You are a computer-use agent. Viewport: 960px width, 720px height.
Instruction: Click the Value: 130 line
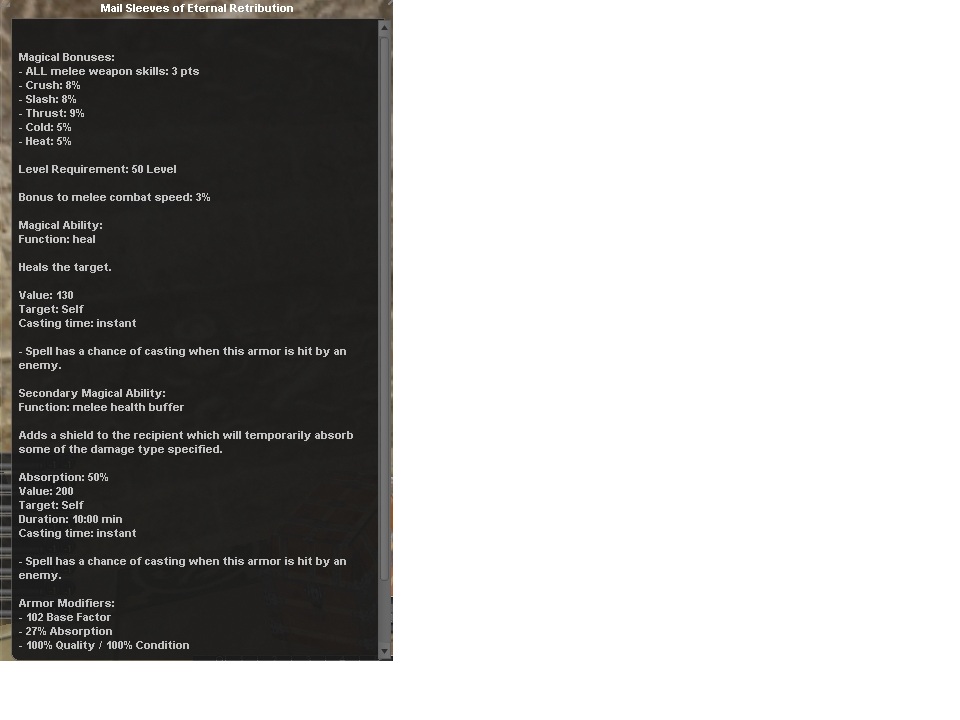tap(46, 295)
